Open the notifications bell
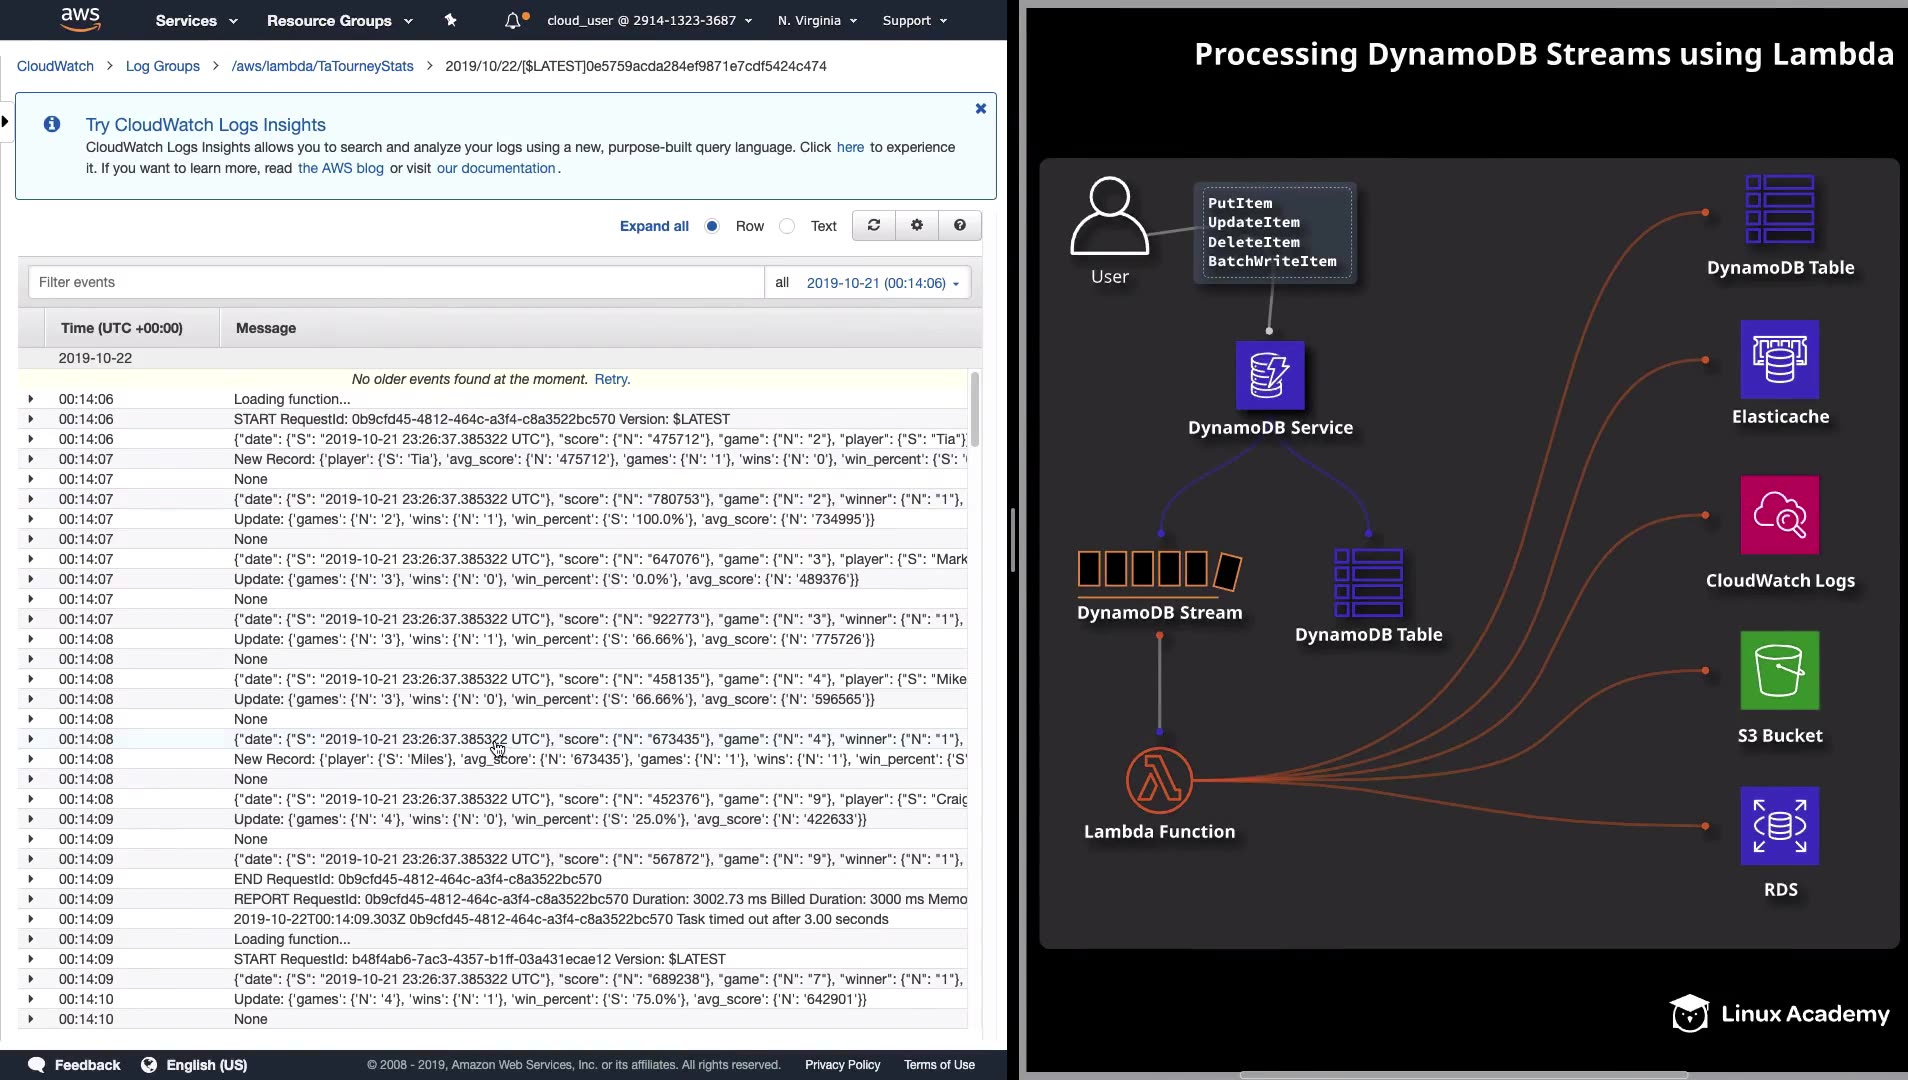This screenshot has width=1908, height=1080. pyautogui.click(x=513, y=20)
